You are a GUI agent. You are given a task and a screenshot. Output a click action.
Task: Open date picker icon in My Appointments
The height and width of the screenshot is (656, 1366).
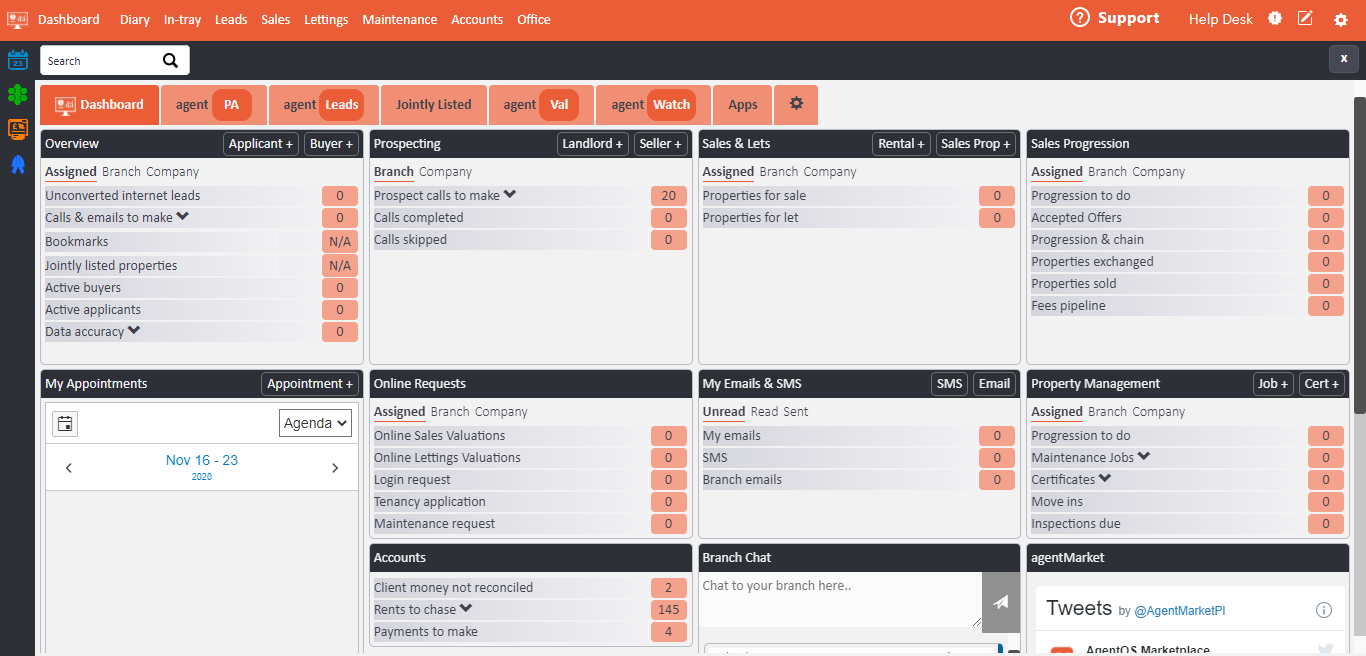pyautogui.click(x=65, y=424)
